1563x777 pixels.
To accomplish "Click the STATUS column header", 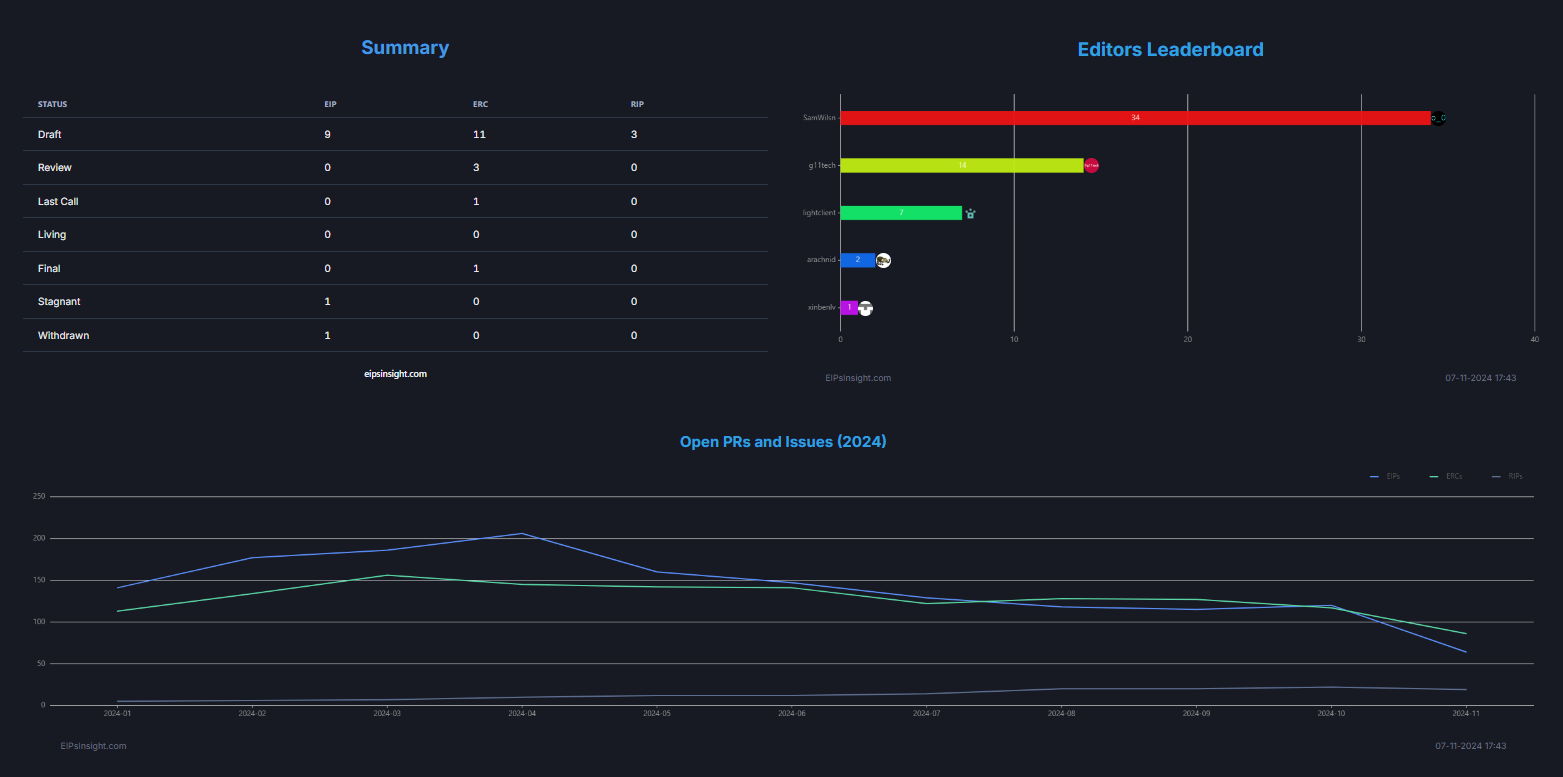I will (53, 104).
